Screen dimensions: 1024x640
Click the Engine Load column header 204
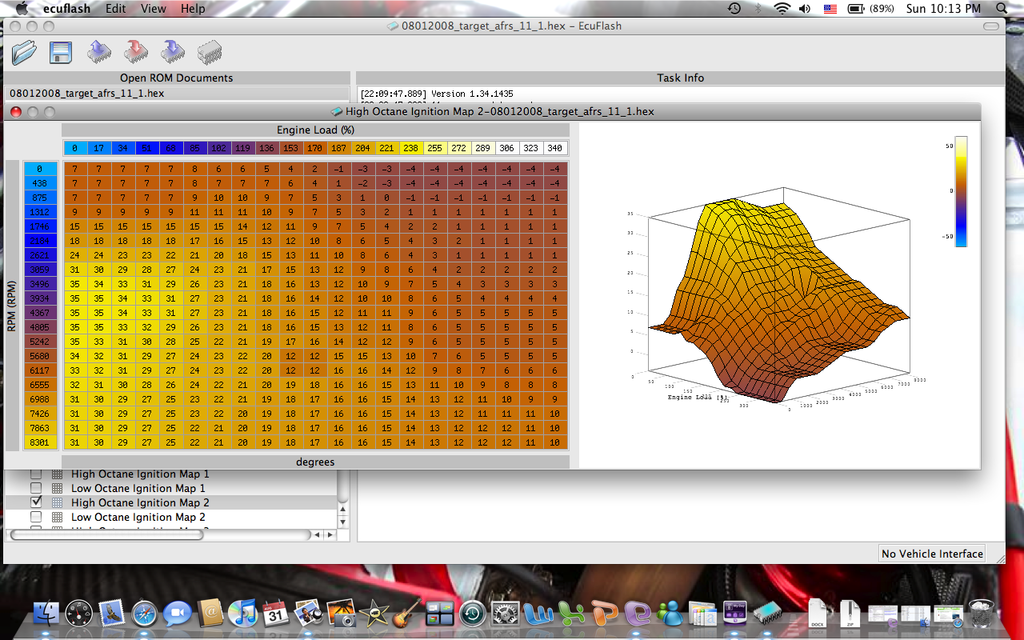362,148
